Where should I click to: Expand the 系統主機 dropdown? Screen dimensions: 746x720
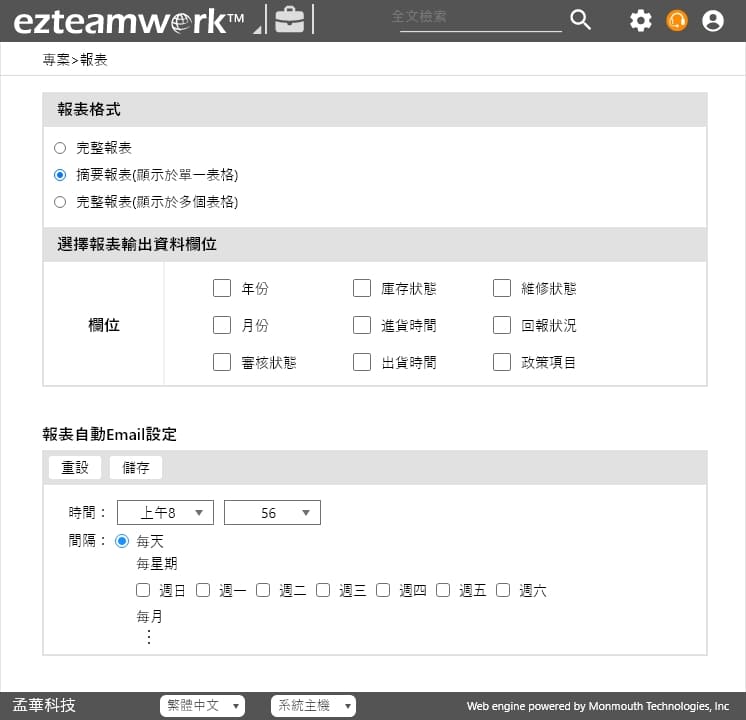coord(313,706)
